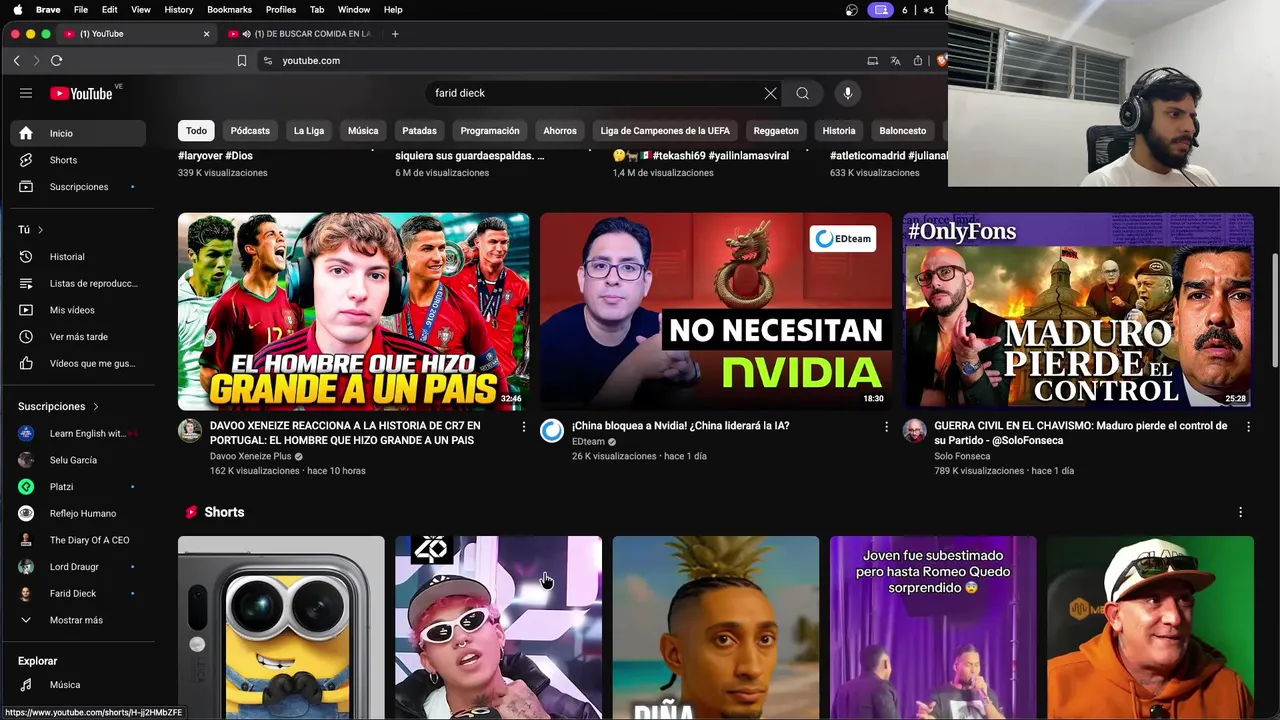Click Solo Fonseca channel avatar
The image size is (1280, 720).
click(x=914, y=431)
